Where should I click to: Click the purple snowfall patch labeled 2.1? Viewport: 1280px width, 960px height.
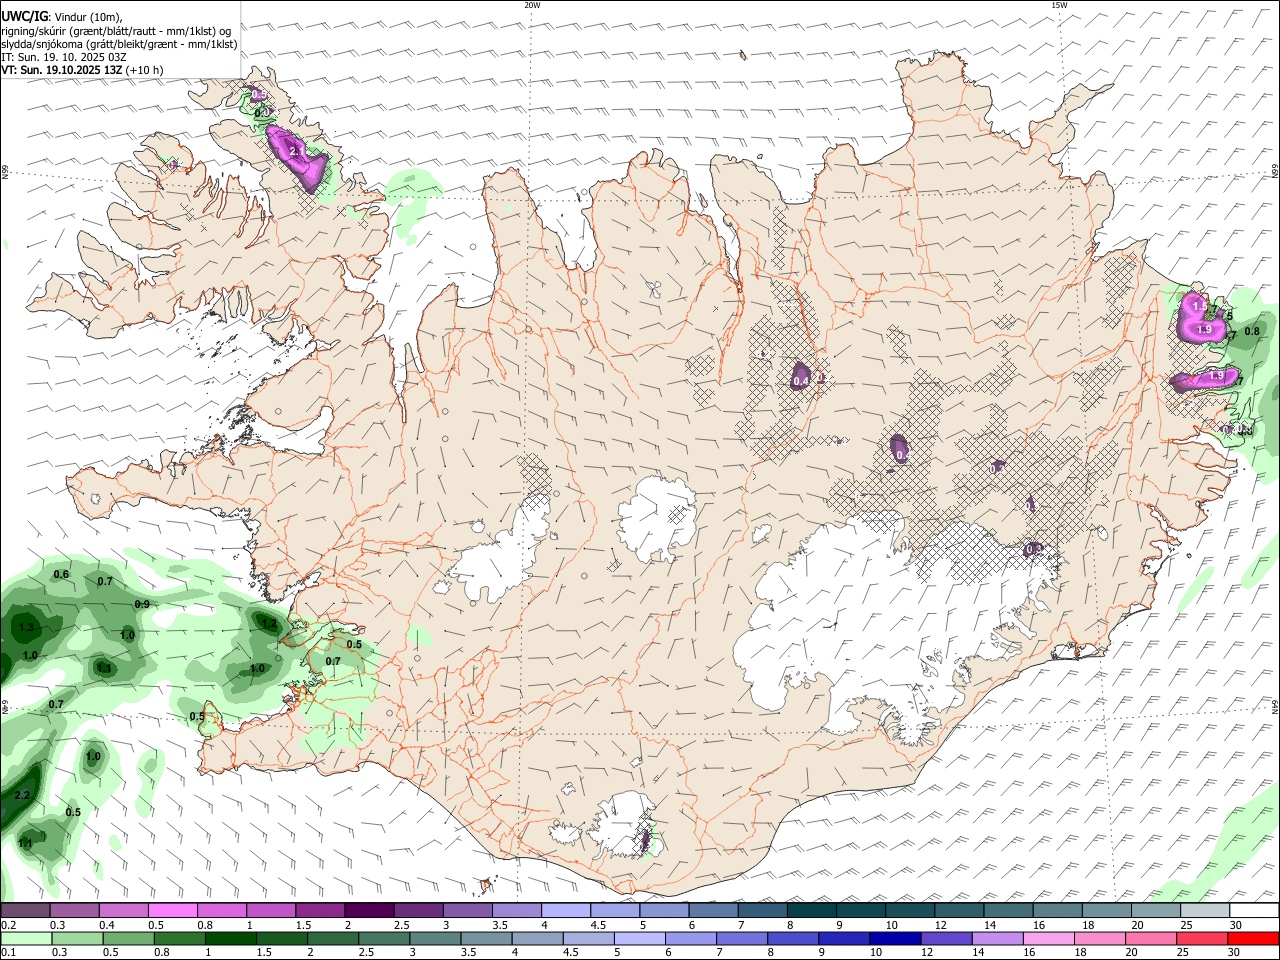tap(298, 158)
